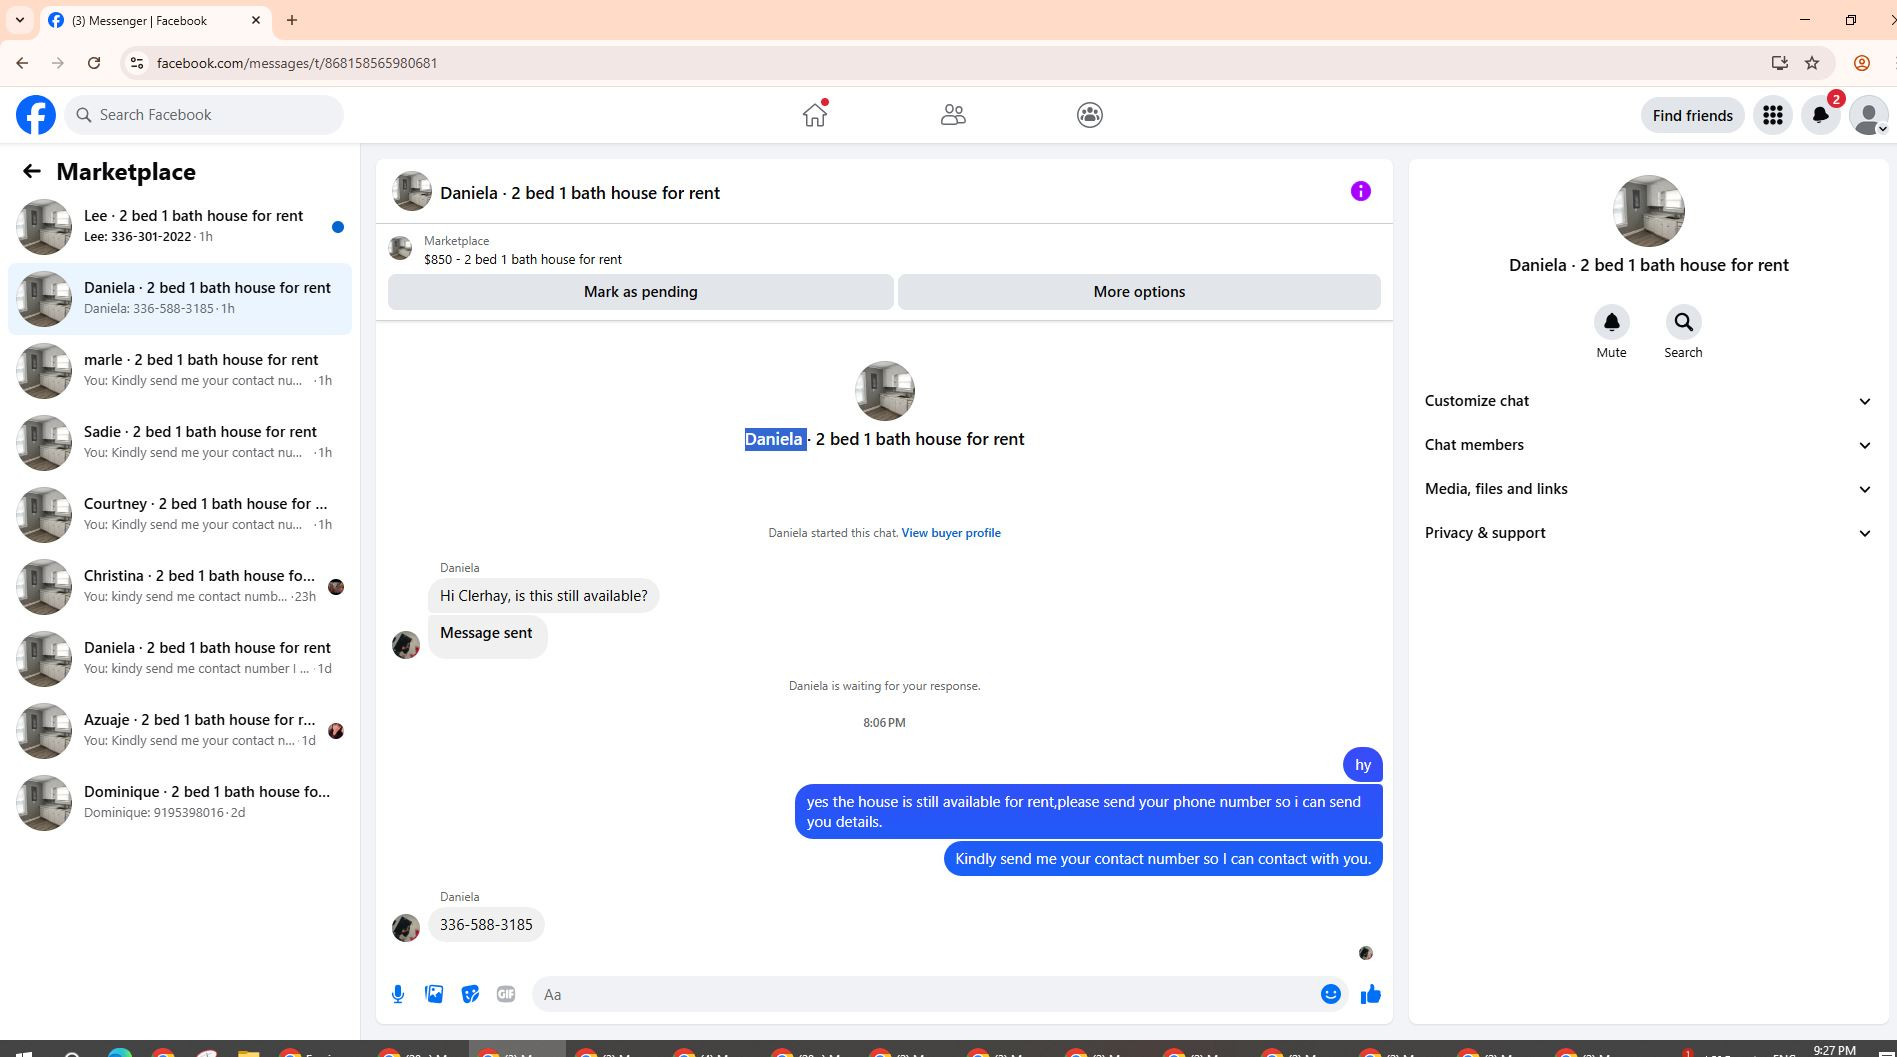
Task: Mute this conversation with bell icon
Action: (x=1611, y=322)
